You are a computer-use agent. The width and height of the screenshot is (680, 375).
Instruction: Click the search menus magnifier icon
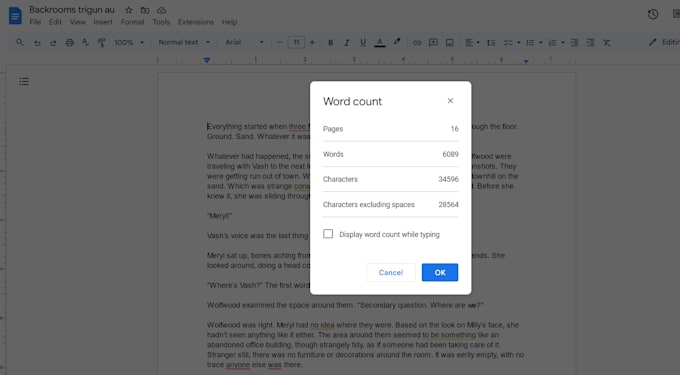[20, 42]
